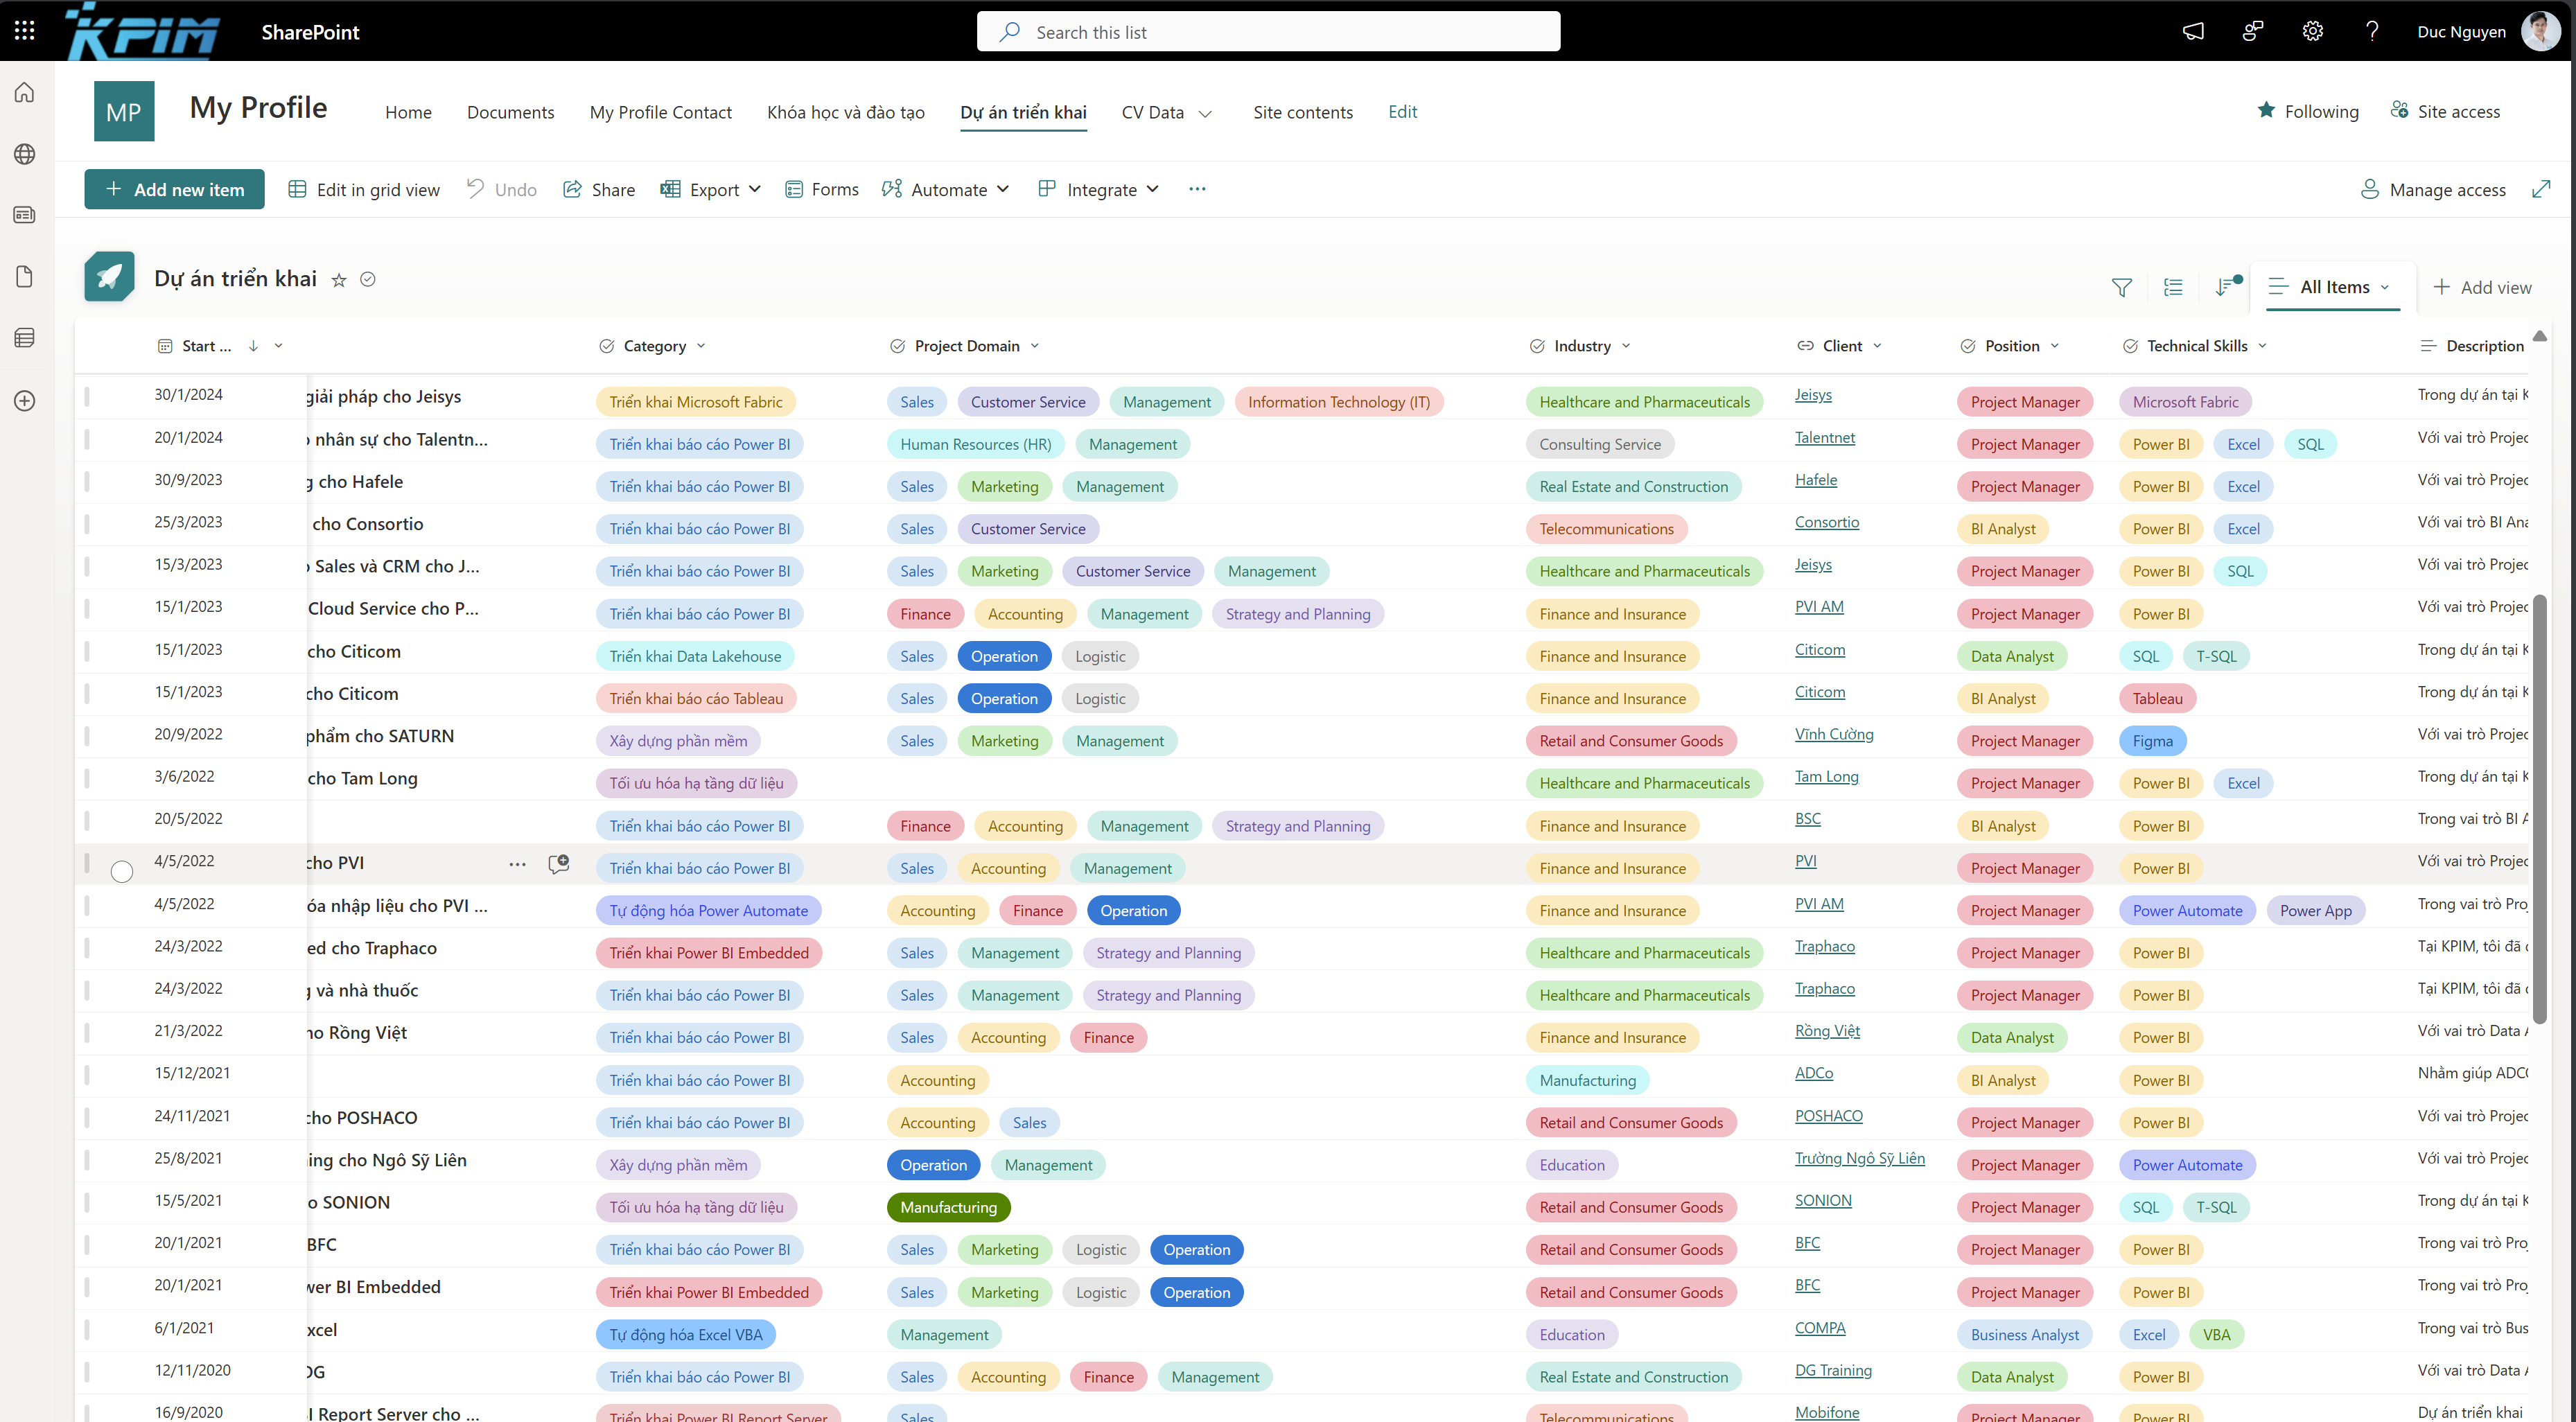Screen dimensions: 2576x1422
Task: Open the people connect icon in header
Action: click(2252, 32)
